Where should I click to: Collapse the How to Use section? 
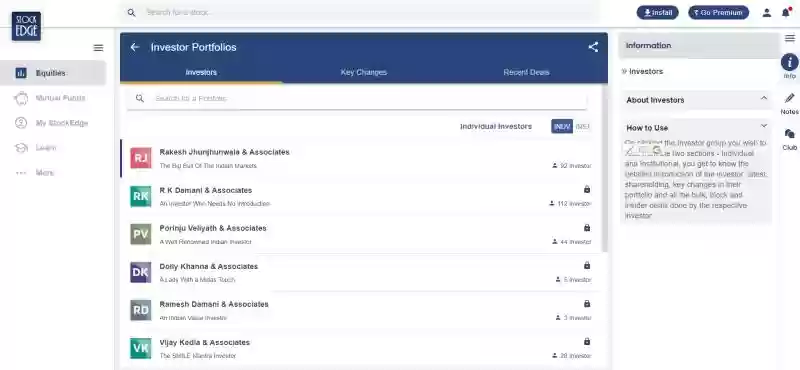(764, 126)
